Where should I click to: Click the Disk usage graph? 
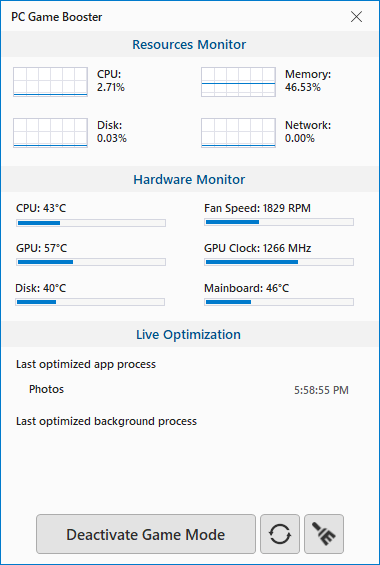click(x=50, y=133)
